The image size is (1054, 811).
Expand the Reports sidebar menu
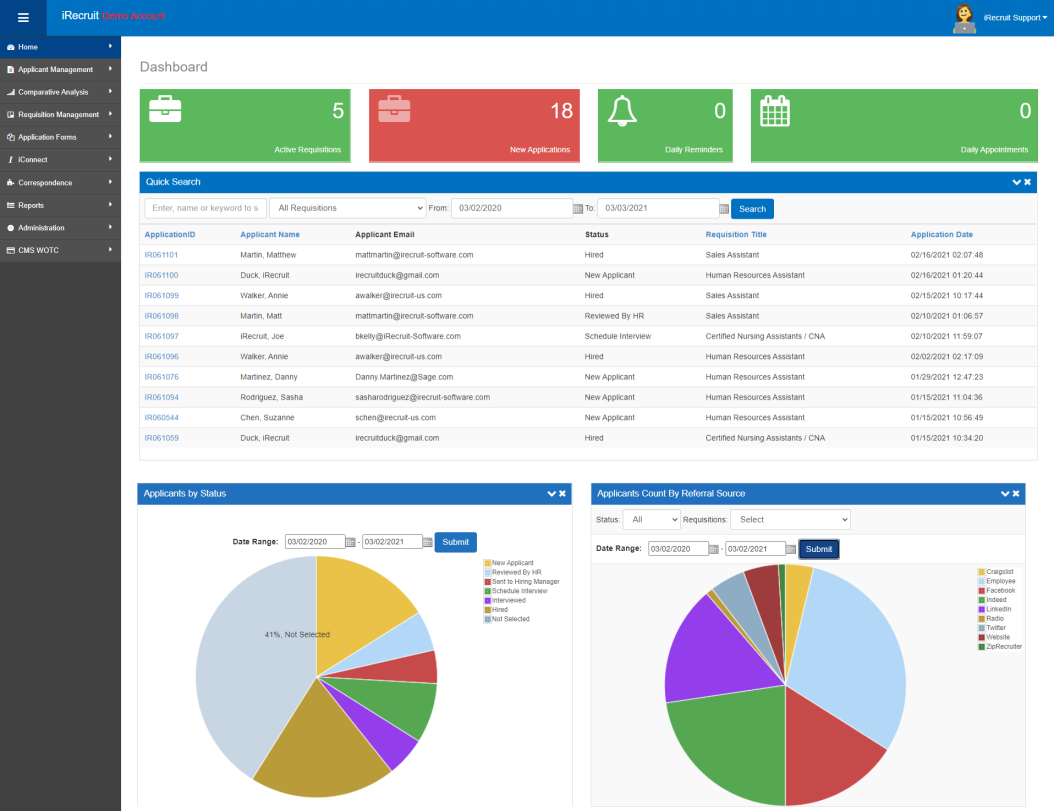[60, 205]
